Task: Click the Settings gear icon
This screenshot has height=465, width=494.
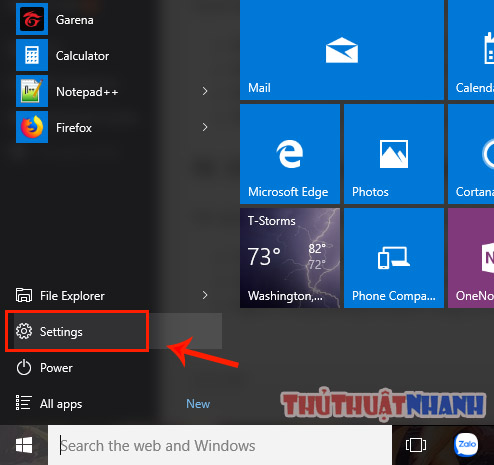Action: (24, 331)
